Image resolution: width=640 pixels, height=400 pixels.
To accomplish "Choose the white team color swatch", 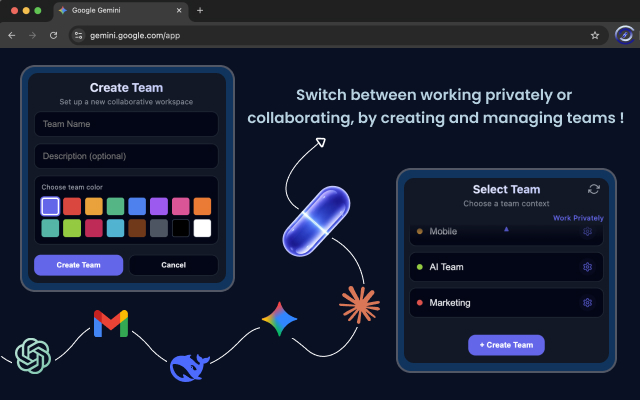I will (x=202, y=228).
